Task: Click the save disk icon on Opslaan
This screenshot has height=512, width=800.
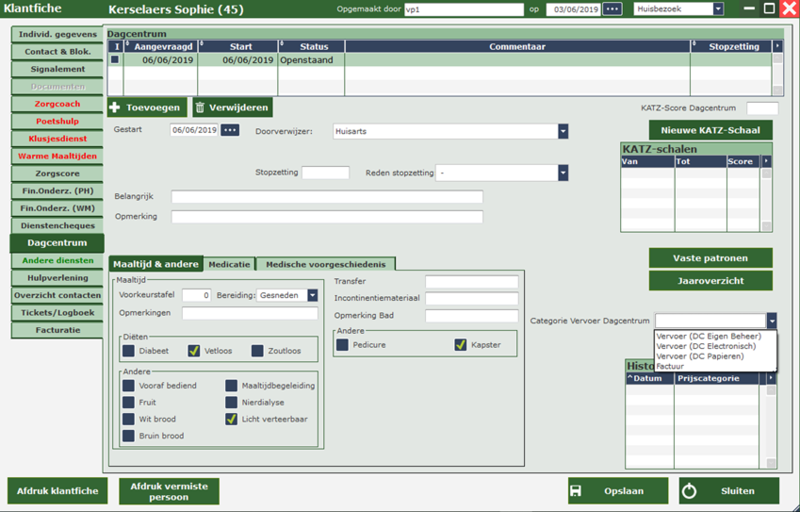Action: [x=577, y=491]
